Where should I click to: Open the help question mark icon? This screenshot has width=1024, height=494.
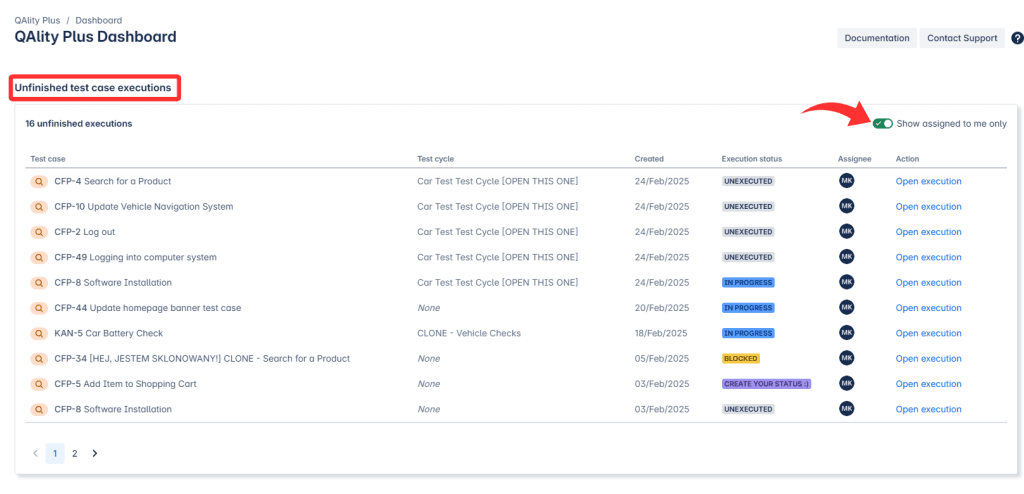click(1017, 38)
